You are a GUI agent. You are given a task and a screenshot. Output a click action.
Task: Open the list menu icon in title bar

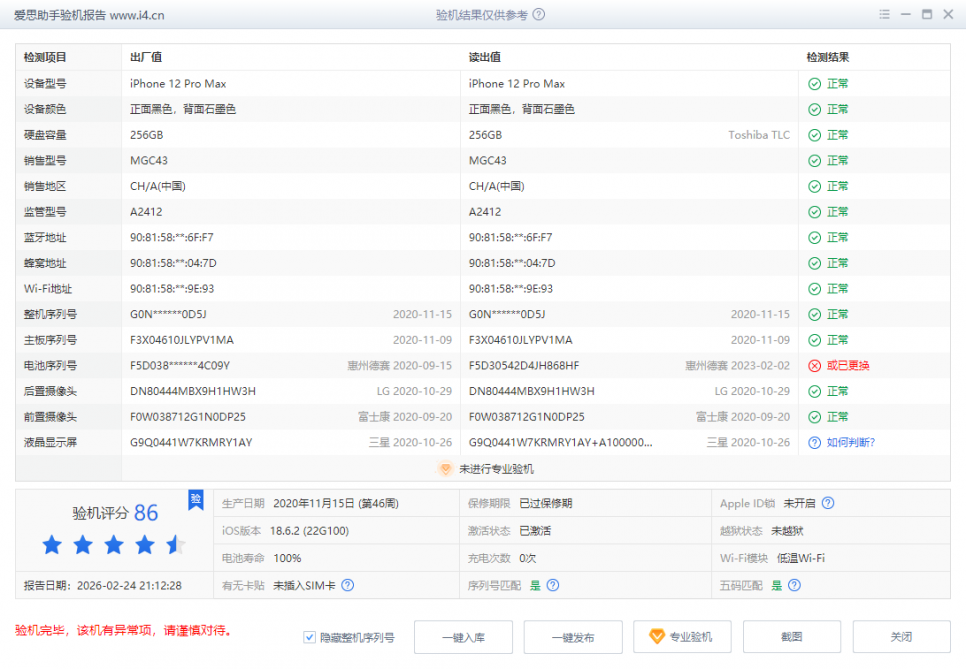click(x=884, y=15)
